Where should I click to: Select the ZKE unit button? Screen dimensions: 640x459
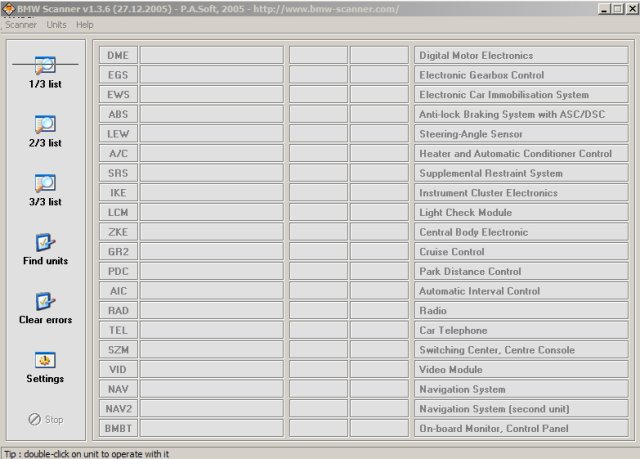pyautogui.click(x=118, y=232)
